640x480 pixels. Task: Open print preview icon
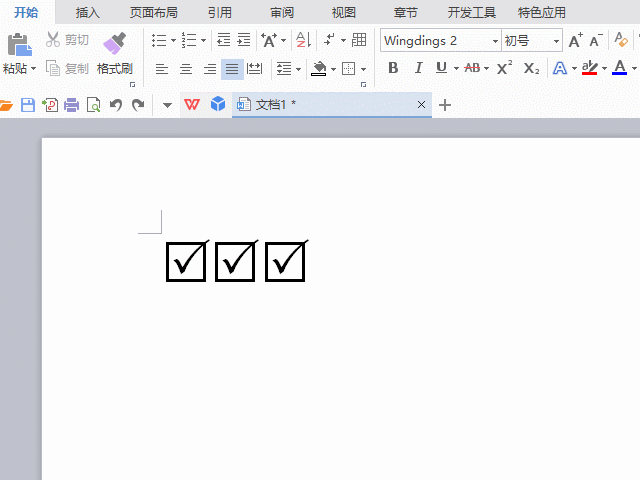click(x=94, y=105)
